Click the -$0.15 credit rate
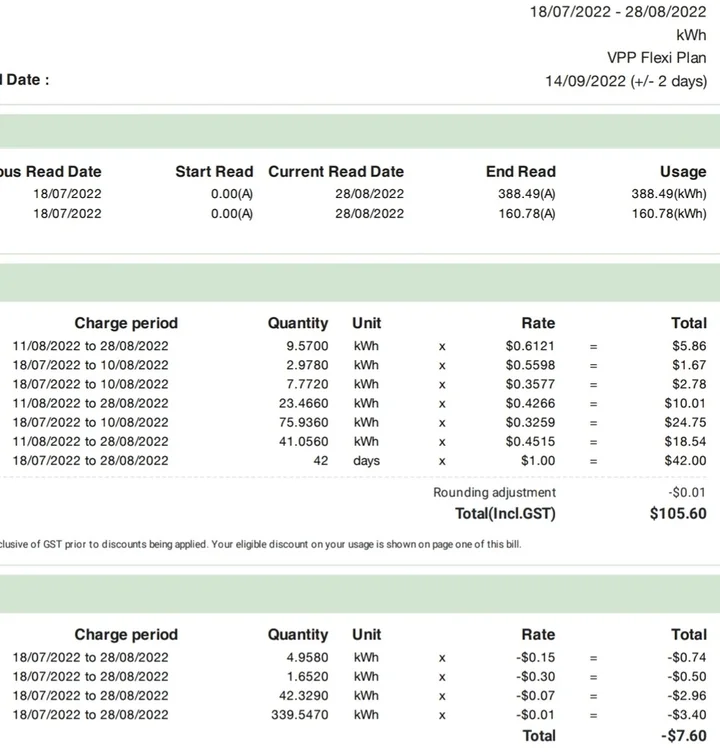Image resolution: width=720 pixels, height=754 pixels. (x=535, y=658)
